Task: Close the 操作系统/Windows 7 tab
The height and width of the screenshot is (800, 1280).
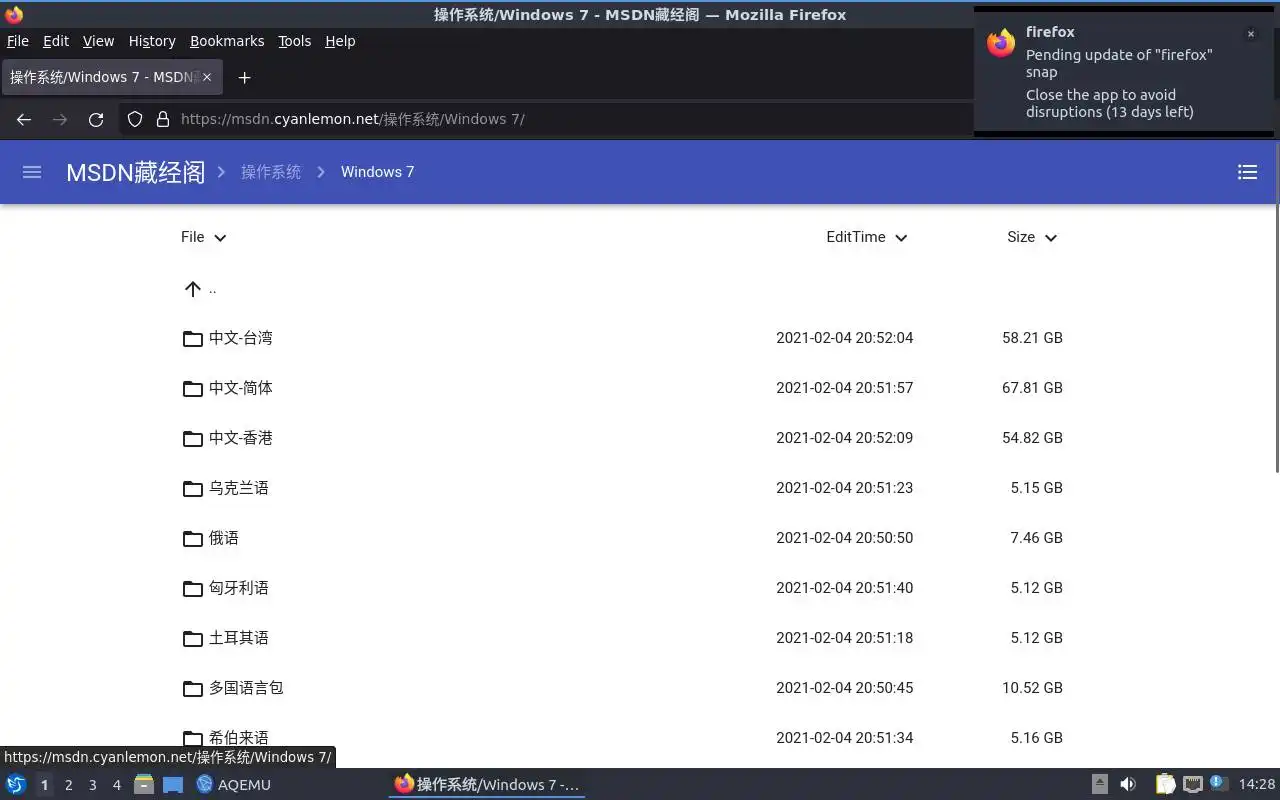Action: [x=207, y=77]
